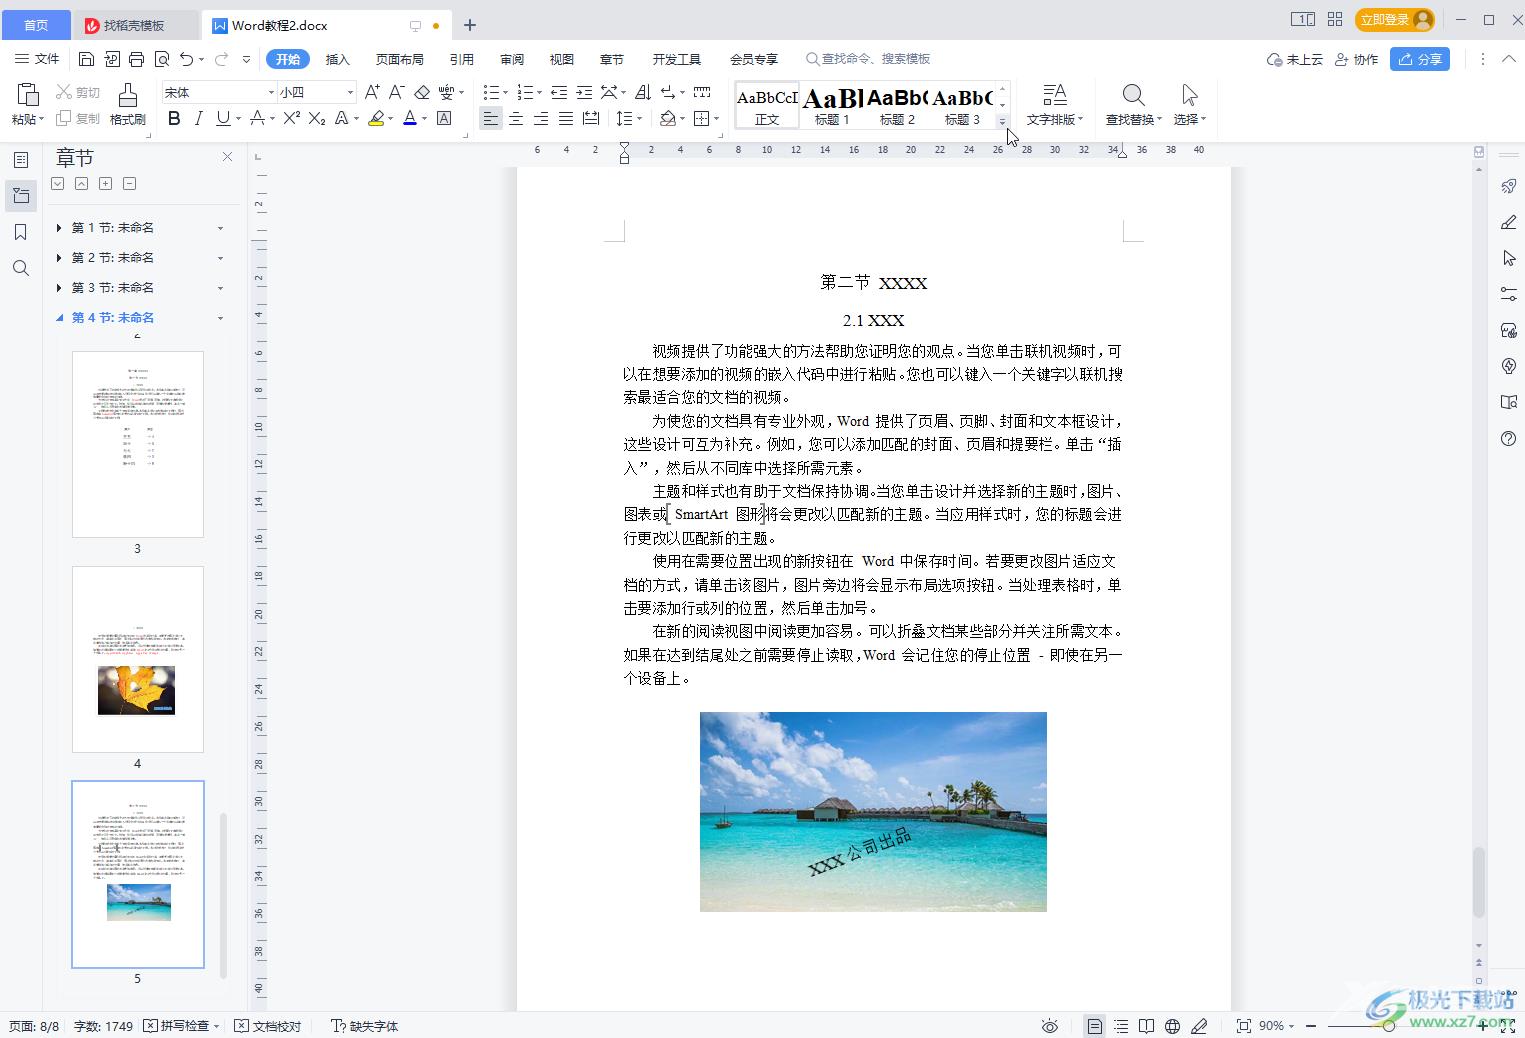1525x1038 pixels.
Task: Toggle justify alignment
Action: tap(566, 118)
